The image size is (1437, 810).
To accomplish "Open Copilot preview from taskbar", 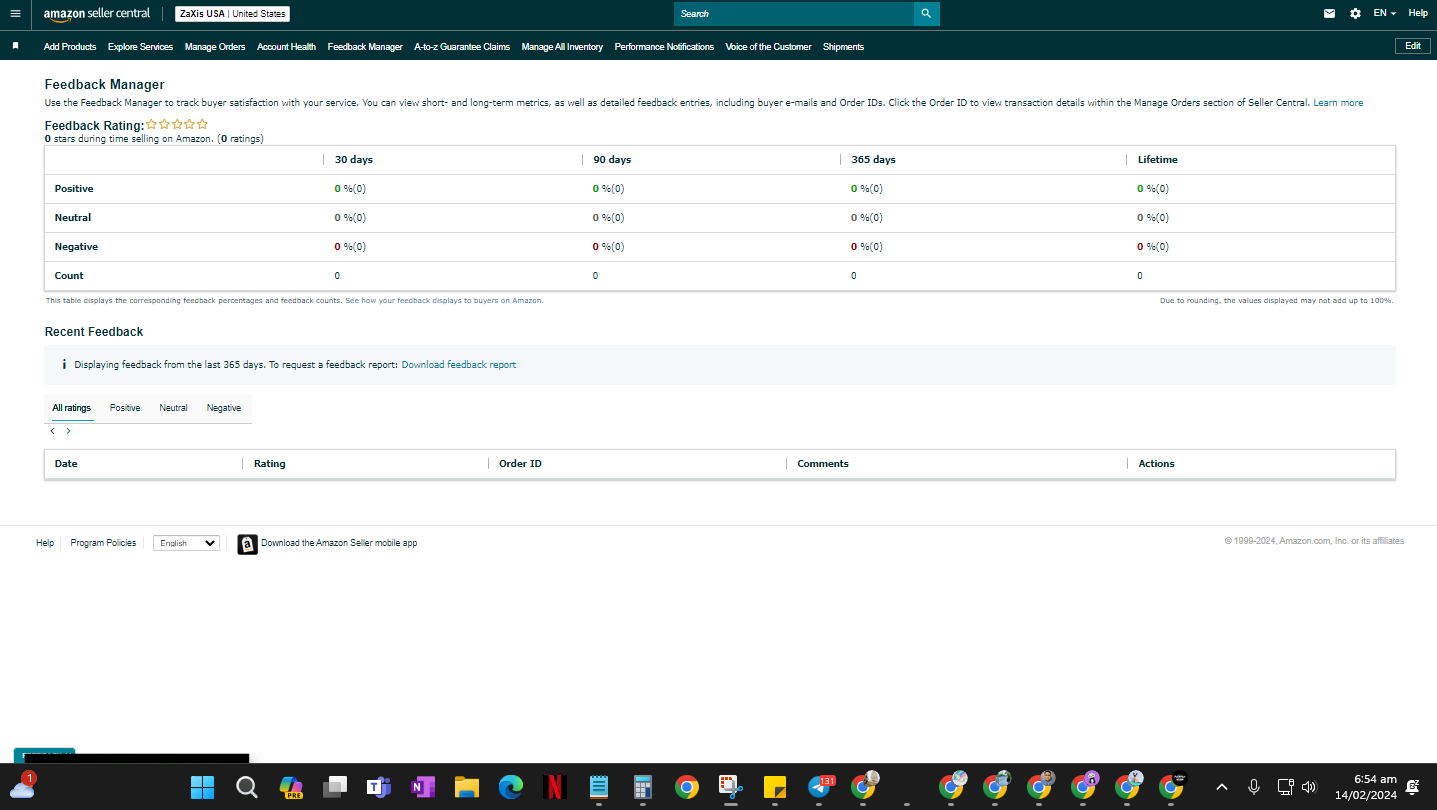I will pyautogui.click(x=291, y=787).
